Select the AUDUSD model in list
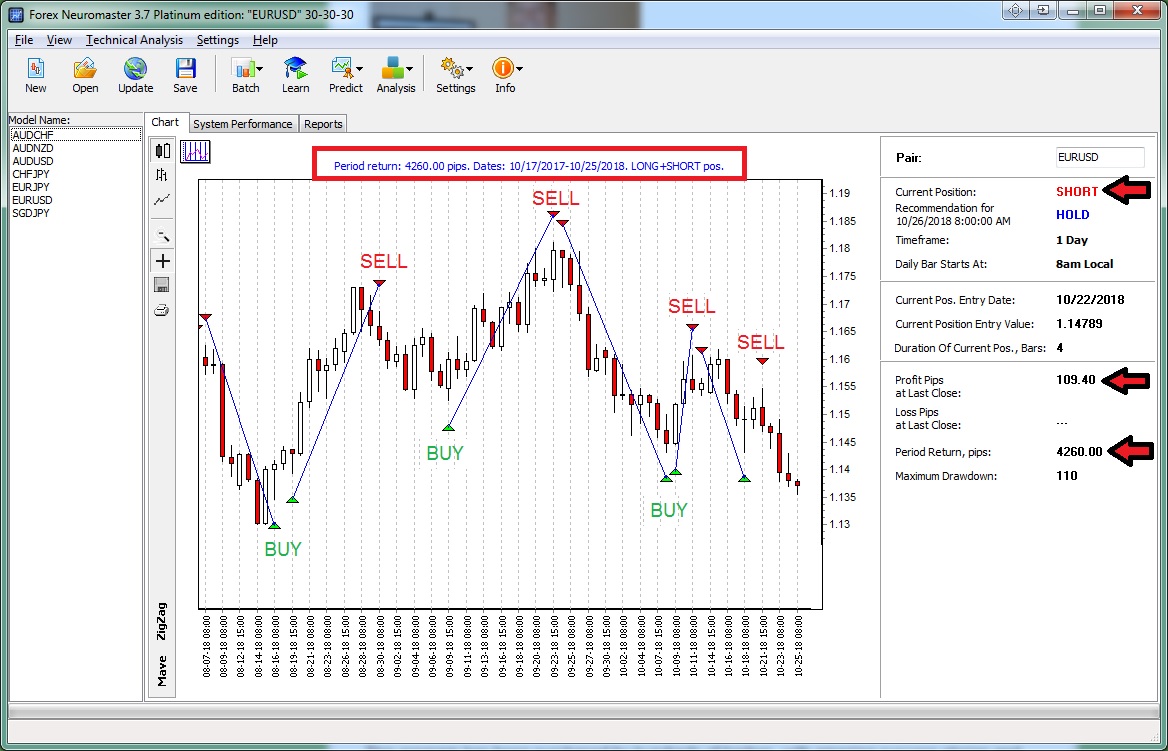This screenshot has height=751, width=1168. [33, 161]
